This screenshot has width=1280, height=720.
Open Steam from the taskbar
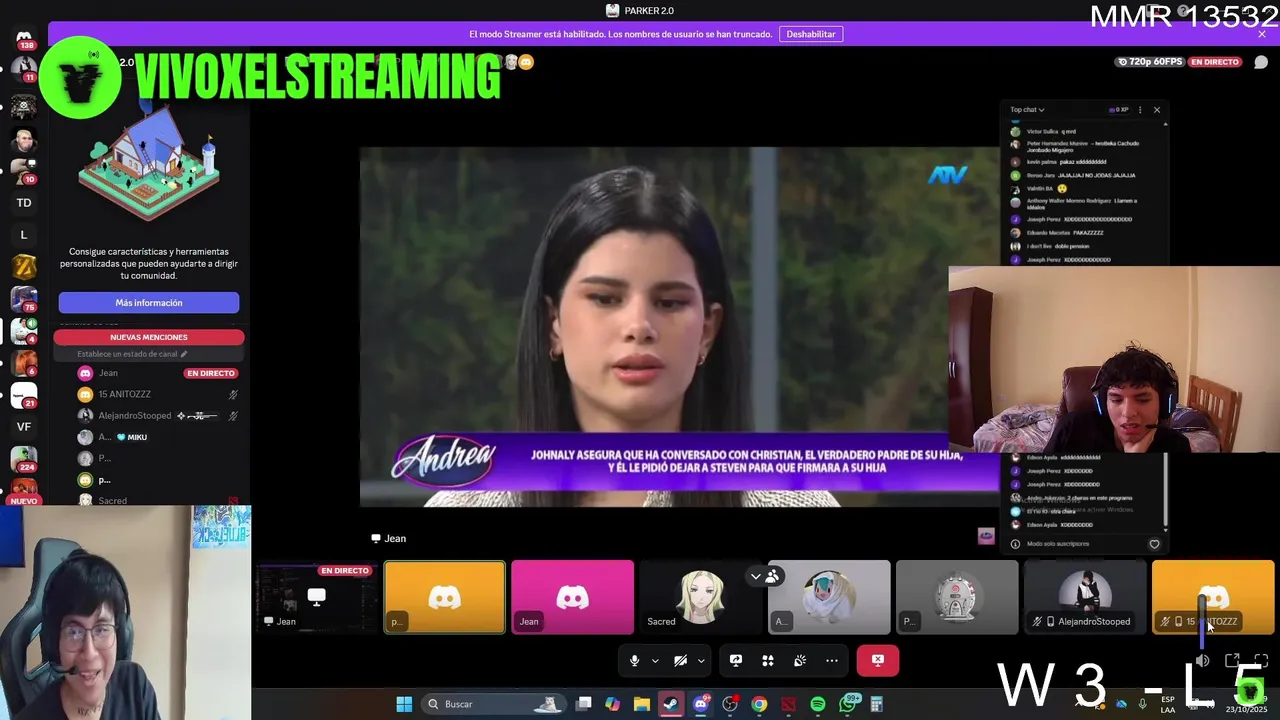tap(671, 704)
